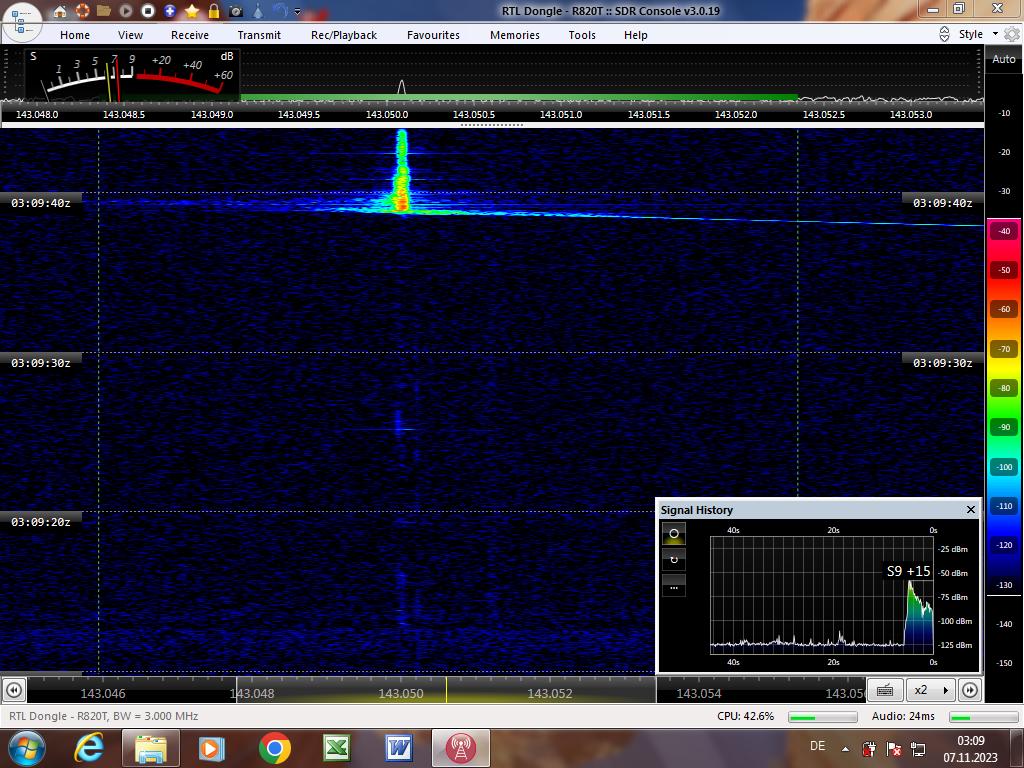This screenshot has height=768, width=1024.
Task: Open the Transmit ribbon tab
Action: (x=259, y=35)
